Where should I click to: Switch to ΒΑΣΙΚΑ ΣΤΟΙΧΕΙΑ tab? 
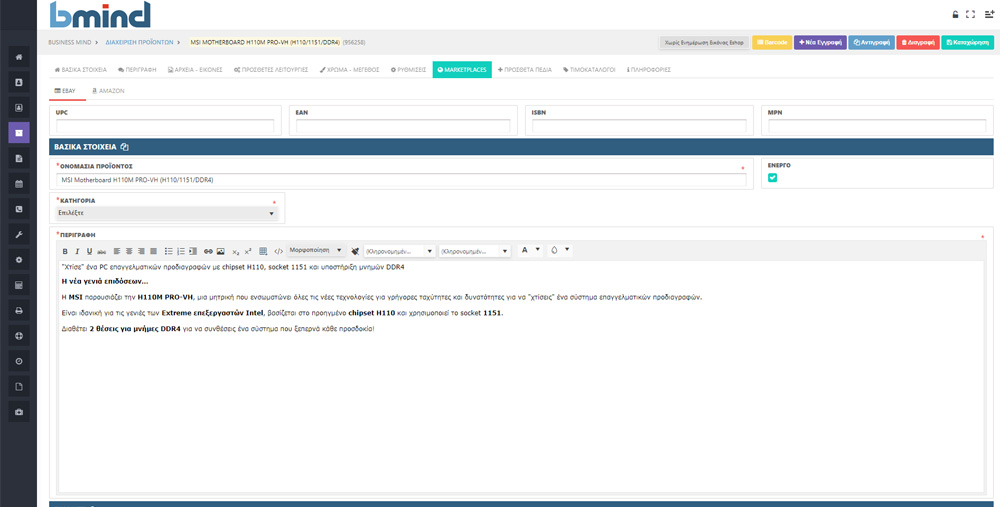(80, 70)
